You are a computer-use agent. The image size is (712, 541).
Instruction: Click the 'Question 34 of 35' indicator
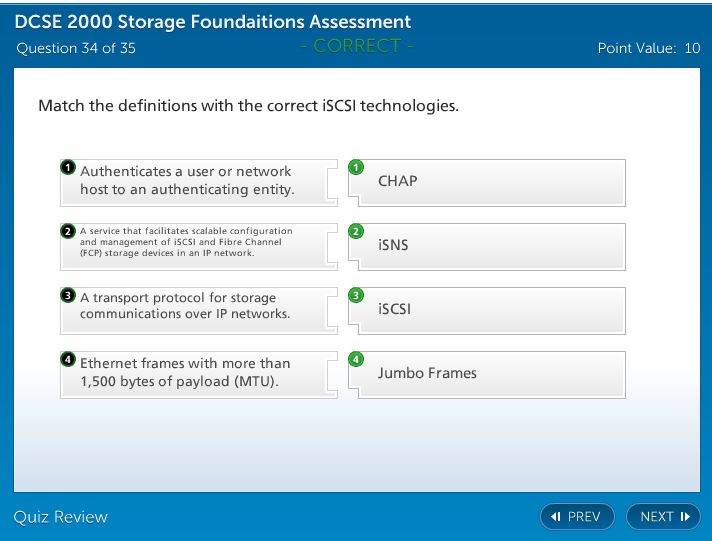click(x=76, y=48)
